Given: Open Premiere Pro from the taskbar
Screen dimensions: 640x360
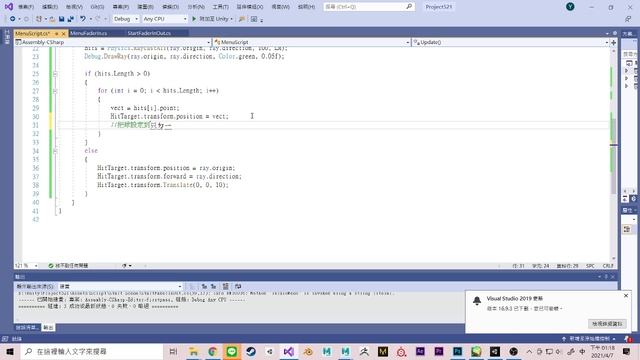Looking at the screenshot, I should (x=439, y=351).
